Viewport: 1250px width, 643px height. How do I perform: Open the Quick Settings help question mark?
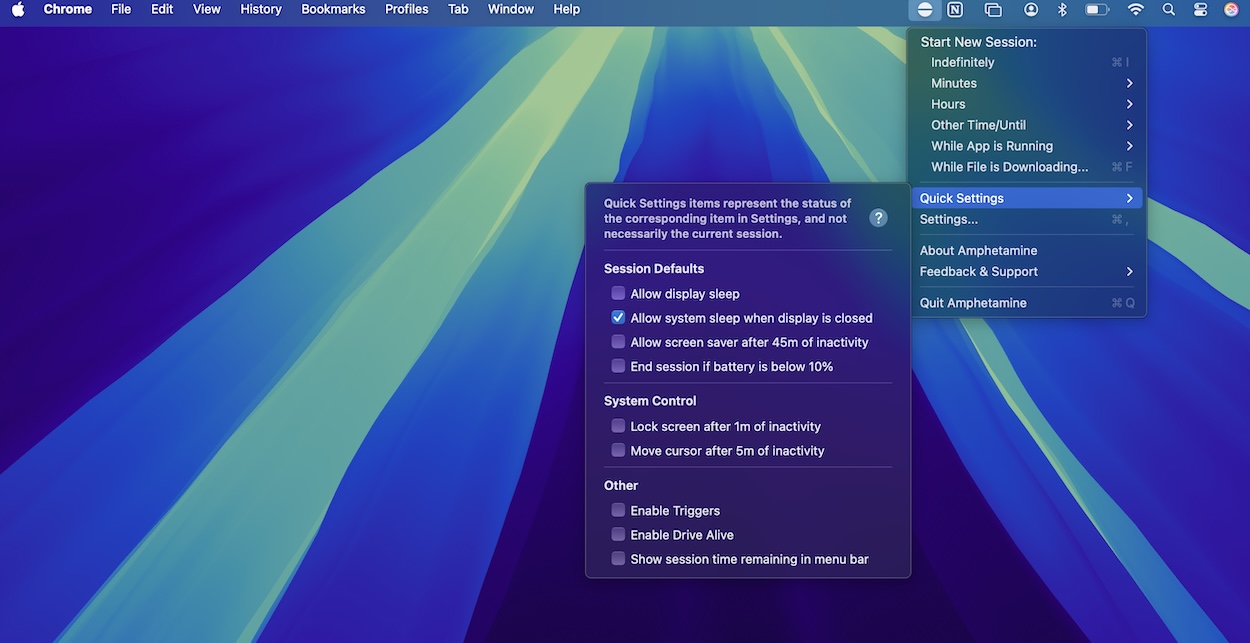point(879,218)
